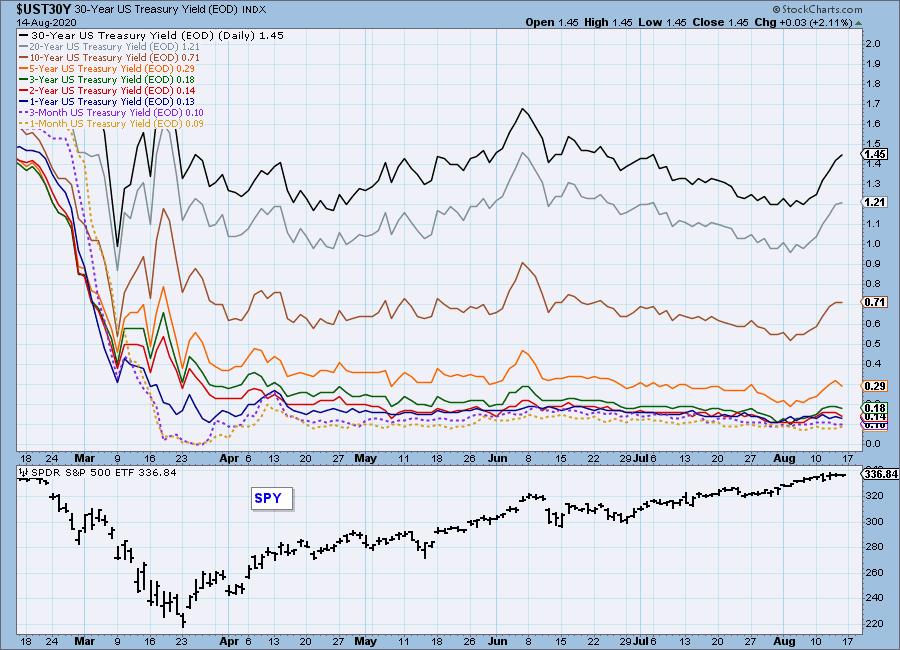Select the '30-Year US Treasury Yield (EOD) INDX' title
The image size is (900, 650).
click(x=170, y=10)
